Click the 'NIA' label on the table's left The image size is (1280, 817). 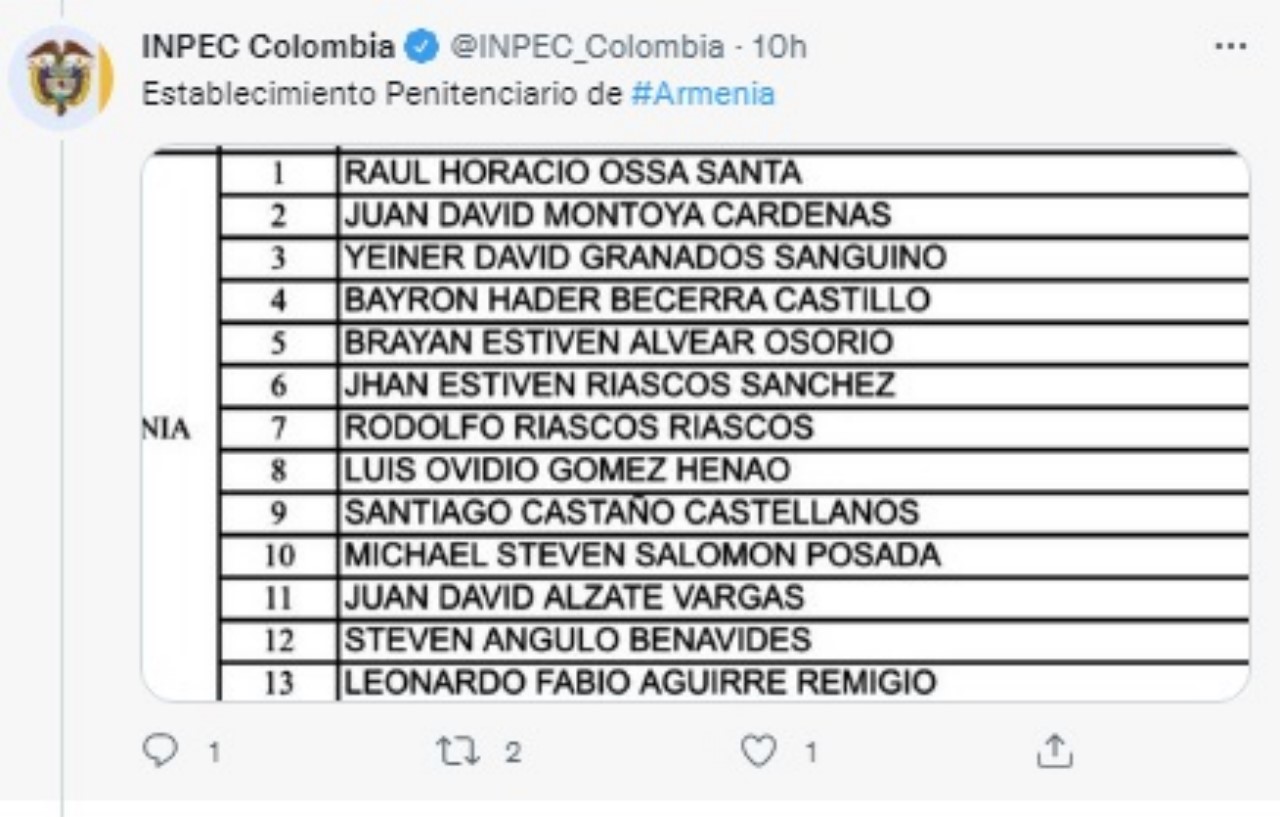pyautogui.click(x=167, y=430)
